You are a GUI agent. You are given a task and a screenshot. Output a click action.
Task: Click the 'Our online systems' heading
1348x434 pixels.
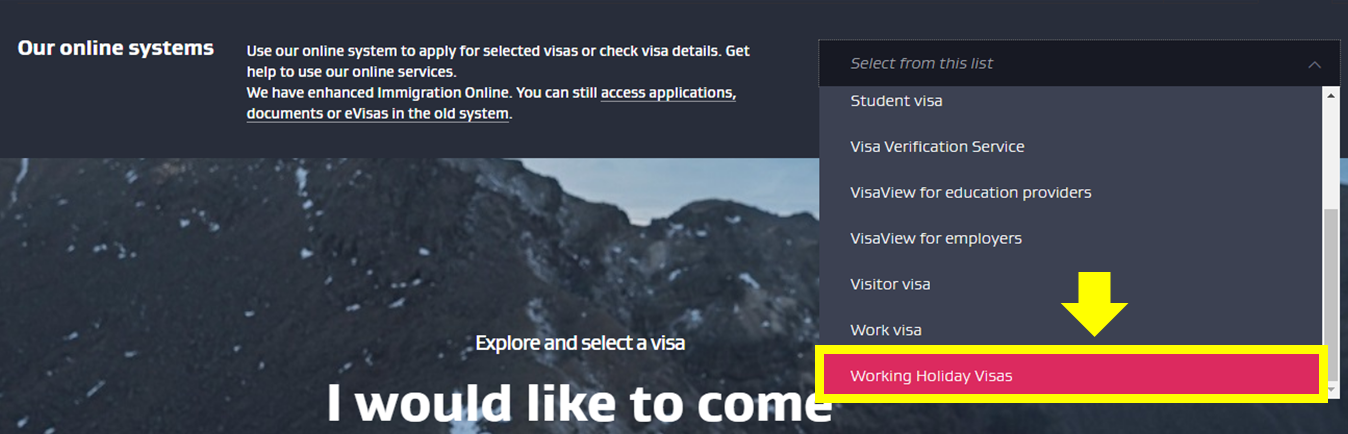(116, 48)
